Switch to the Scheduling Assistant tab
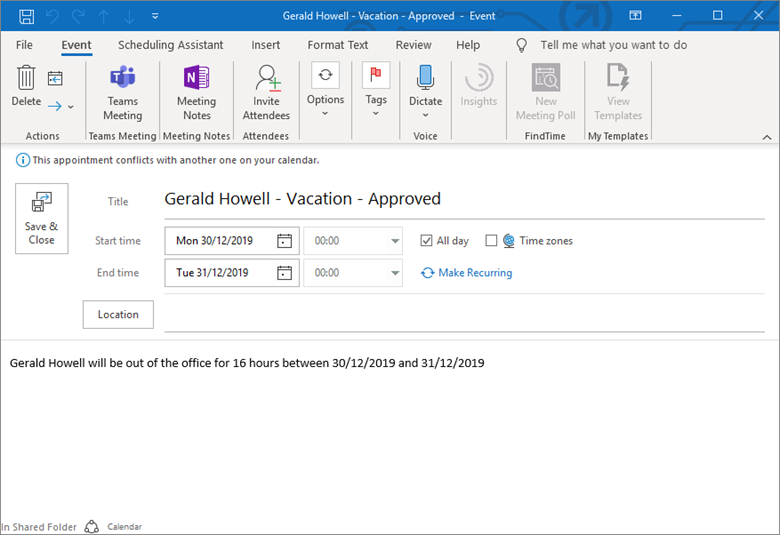 coord(173,45)
